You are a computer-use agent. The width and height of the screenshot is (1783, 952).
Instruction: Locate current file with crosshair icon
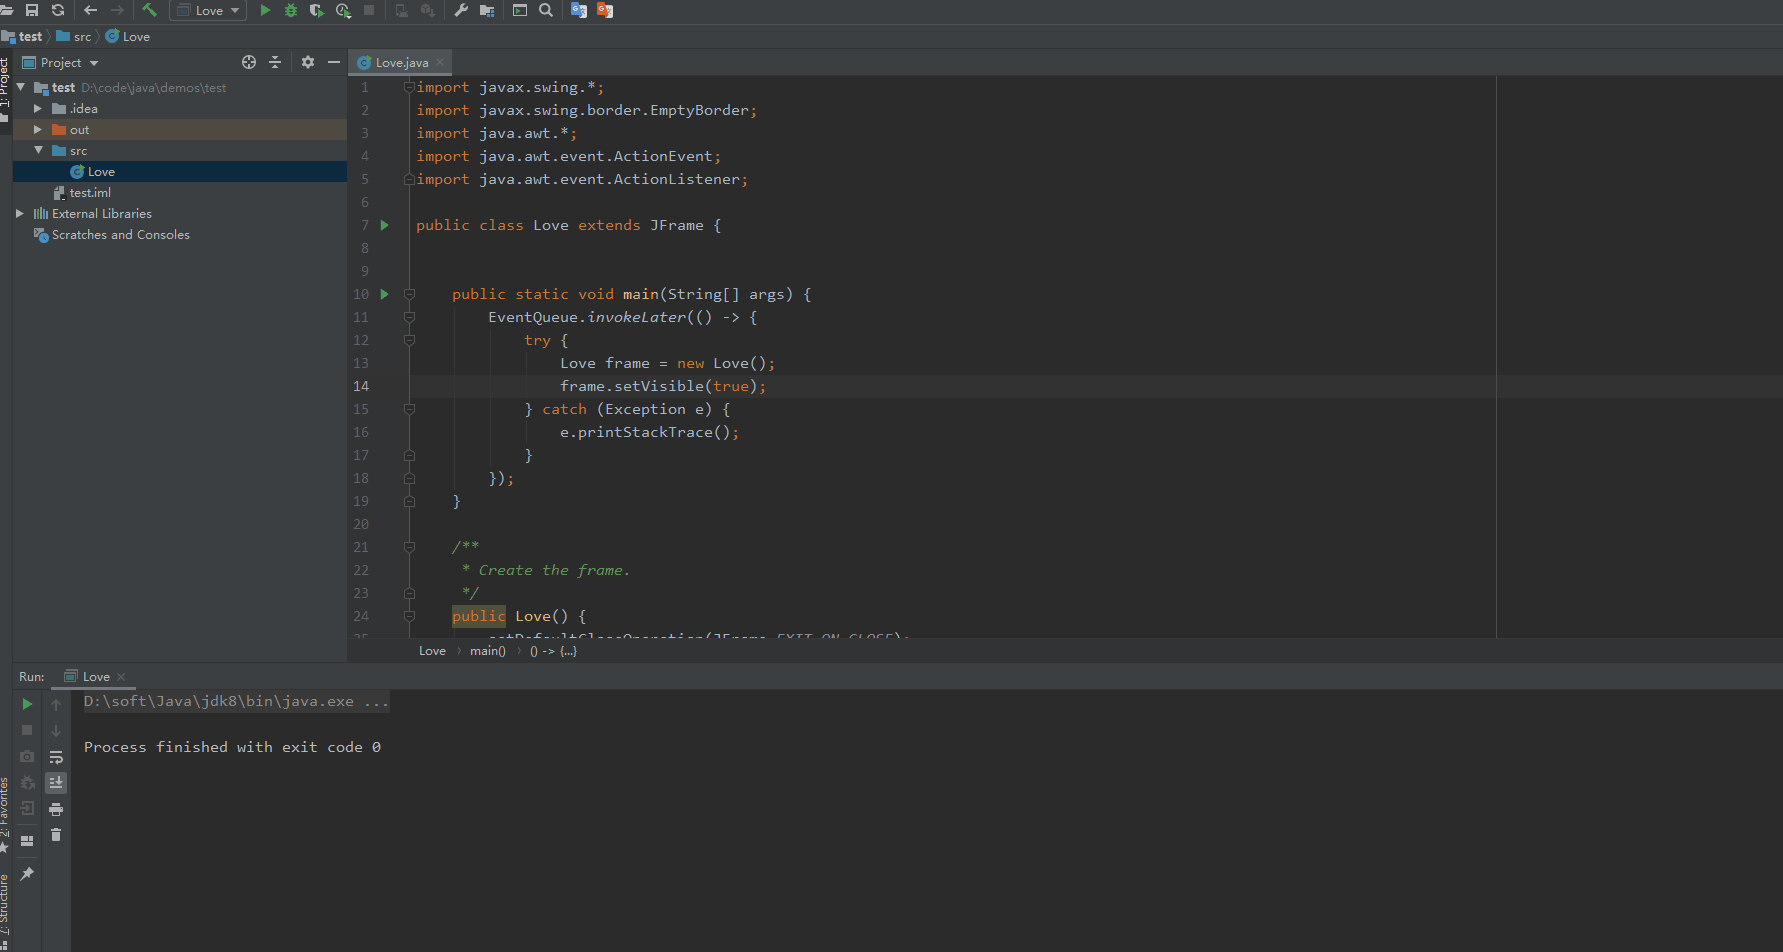click(249, 62)
